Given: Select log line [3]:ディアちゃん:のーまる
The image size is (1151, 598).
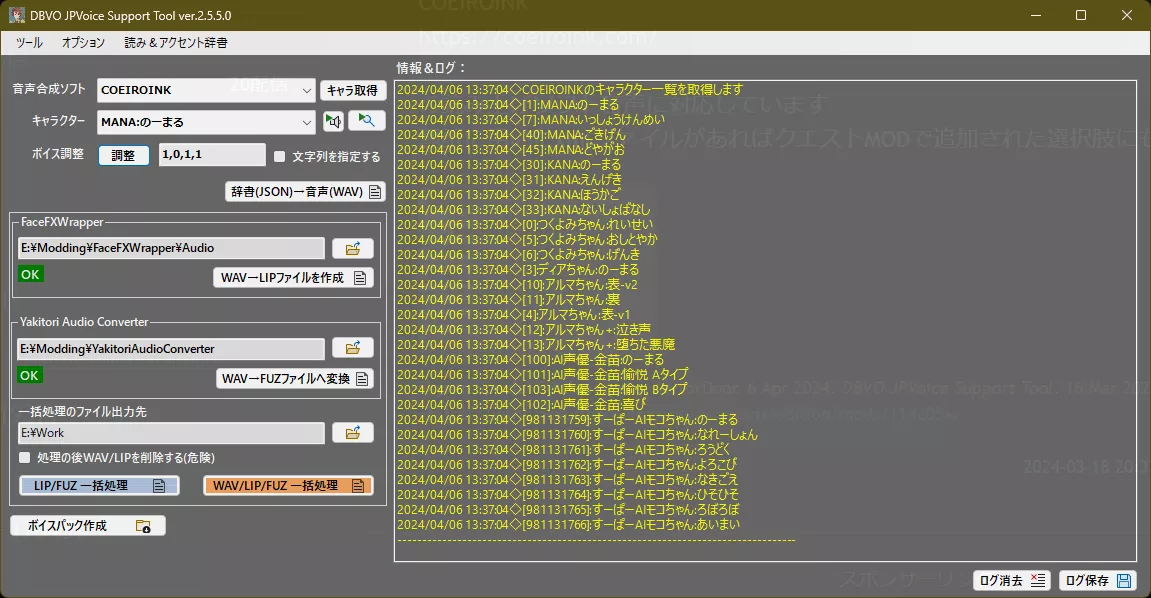Looking at the screenshot, I should pos(518,269).
